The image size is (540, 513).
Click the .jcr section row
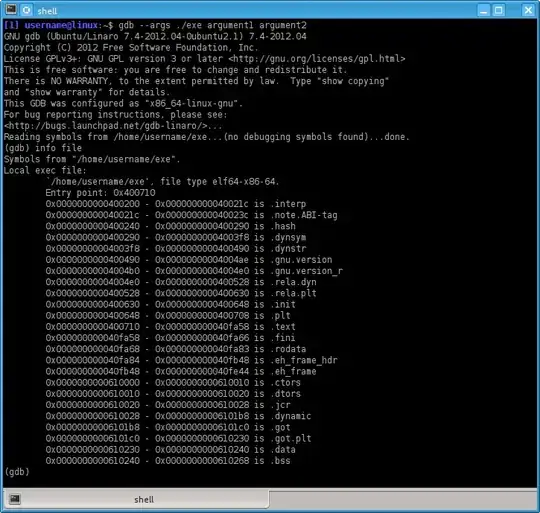tap(168, 405)
